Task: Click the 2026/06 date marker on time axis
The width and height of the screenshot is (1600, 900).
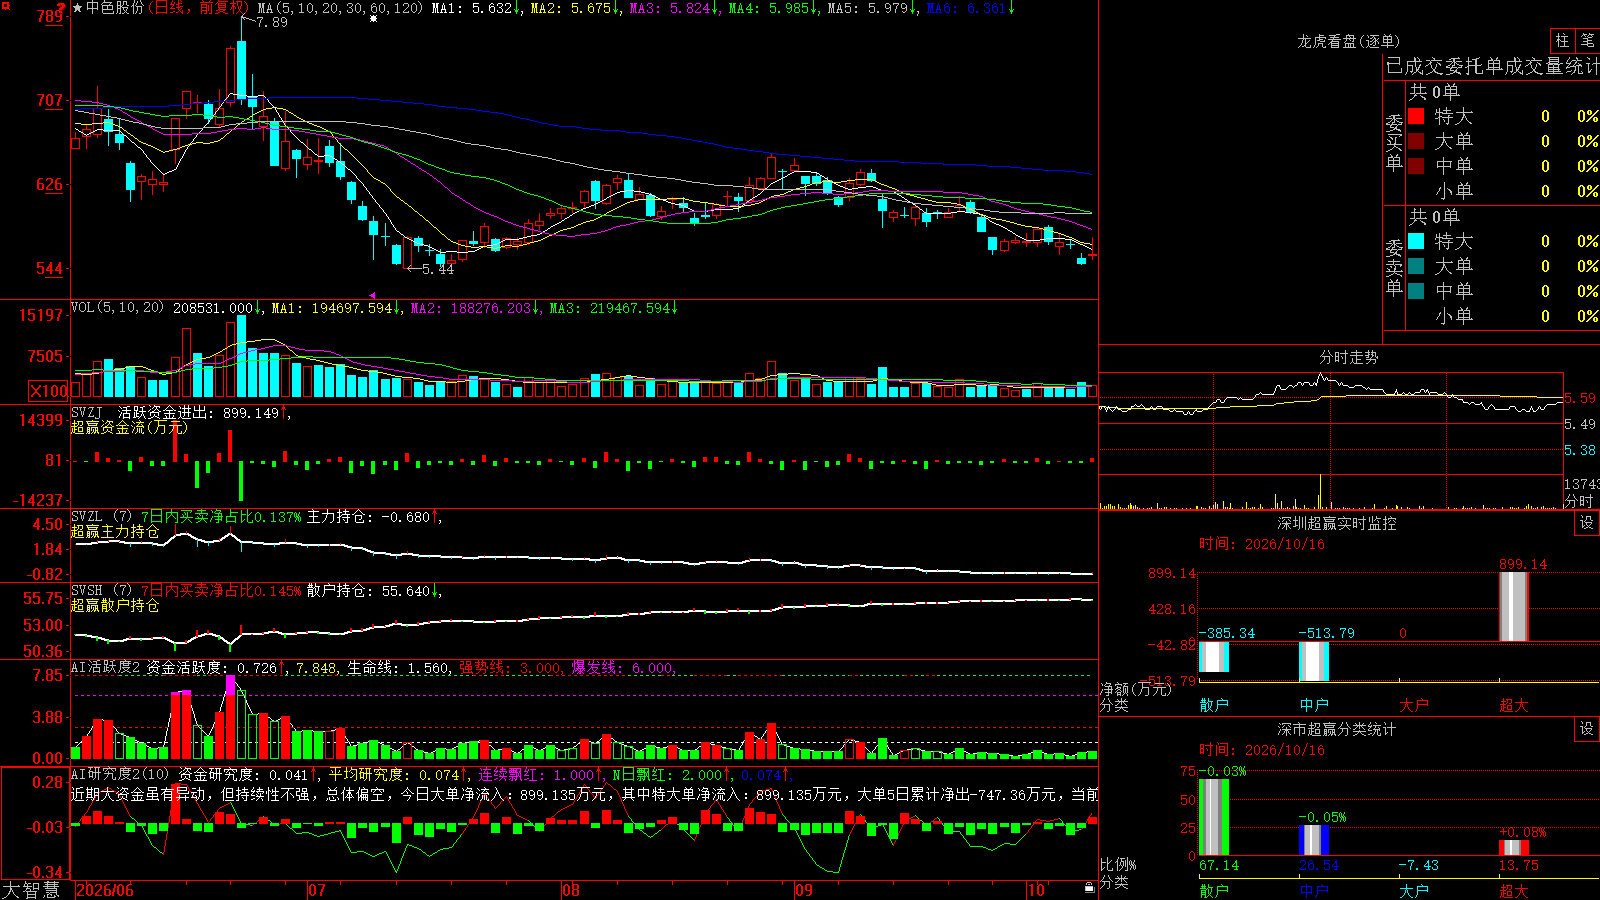Action: pos(105,890)
